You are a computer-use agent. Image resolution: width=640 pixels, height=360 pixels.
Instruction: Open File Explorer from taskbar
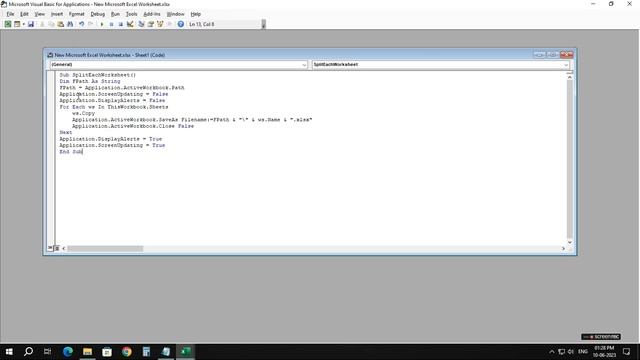tap(87, 351)
